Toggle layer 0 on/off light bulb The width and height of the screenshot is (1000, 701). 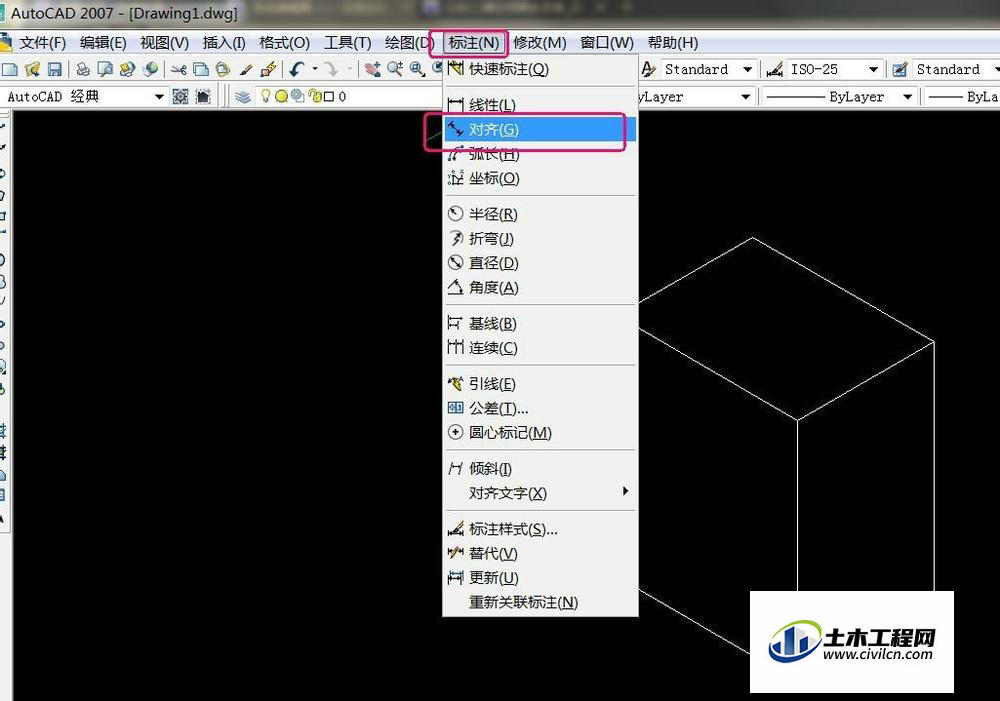point(266,96)
